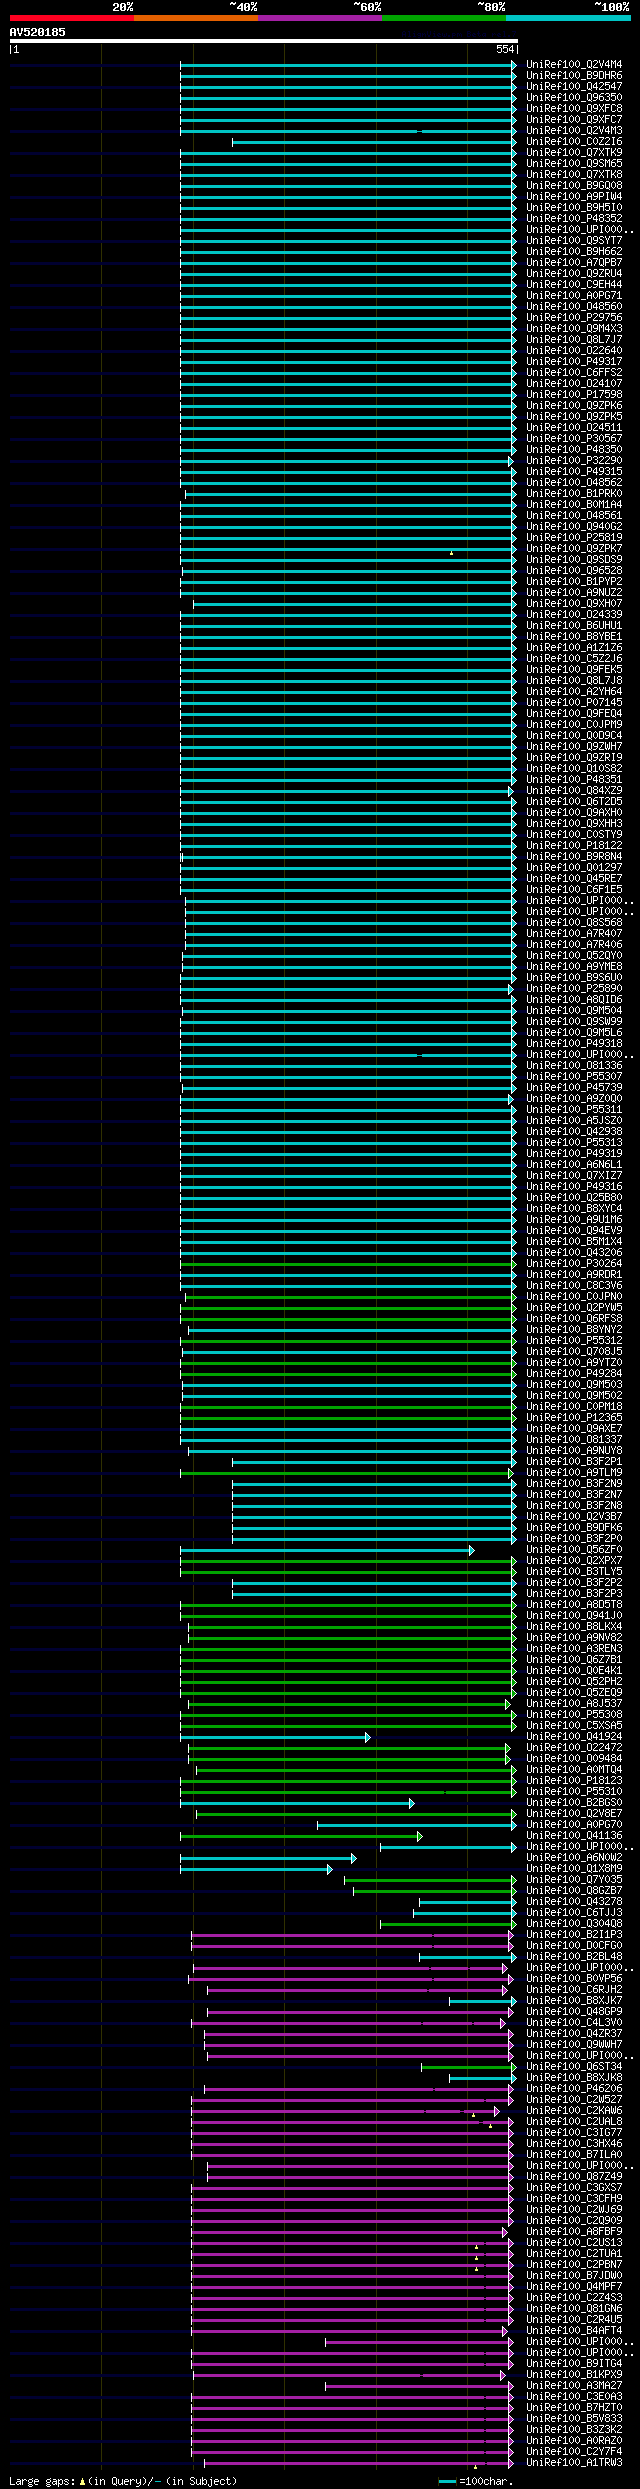Select hit label UniRef100_Q9SDS9

pyautogui.click(x=574, y=560)
